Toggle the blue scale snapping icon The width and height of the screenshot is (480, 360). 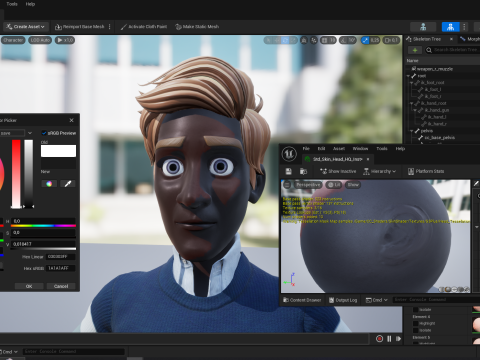coord(365,40)
